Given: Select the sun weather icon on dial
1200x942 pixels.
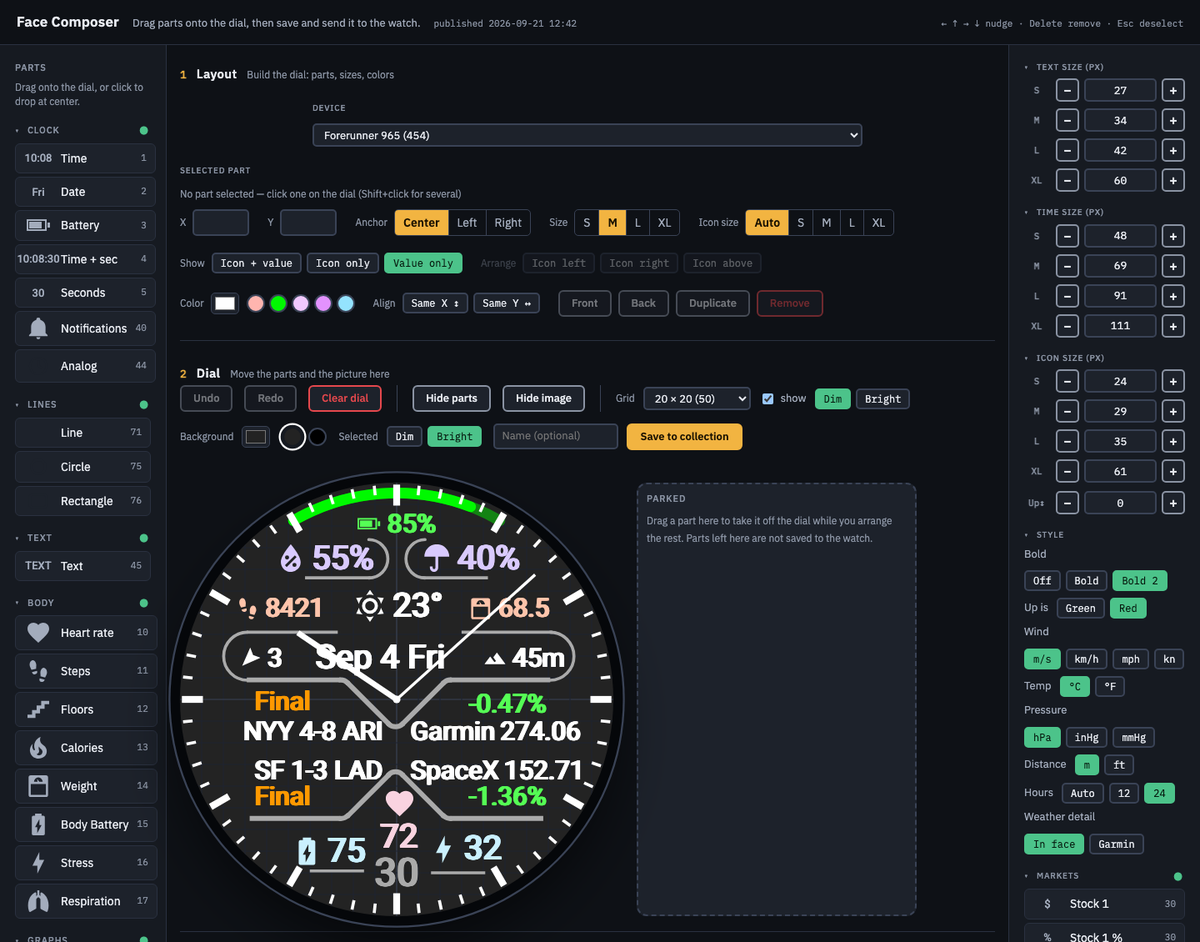Looking at the screenshot, I should coord(371,606).
